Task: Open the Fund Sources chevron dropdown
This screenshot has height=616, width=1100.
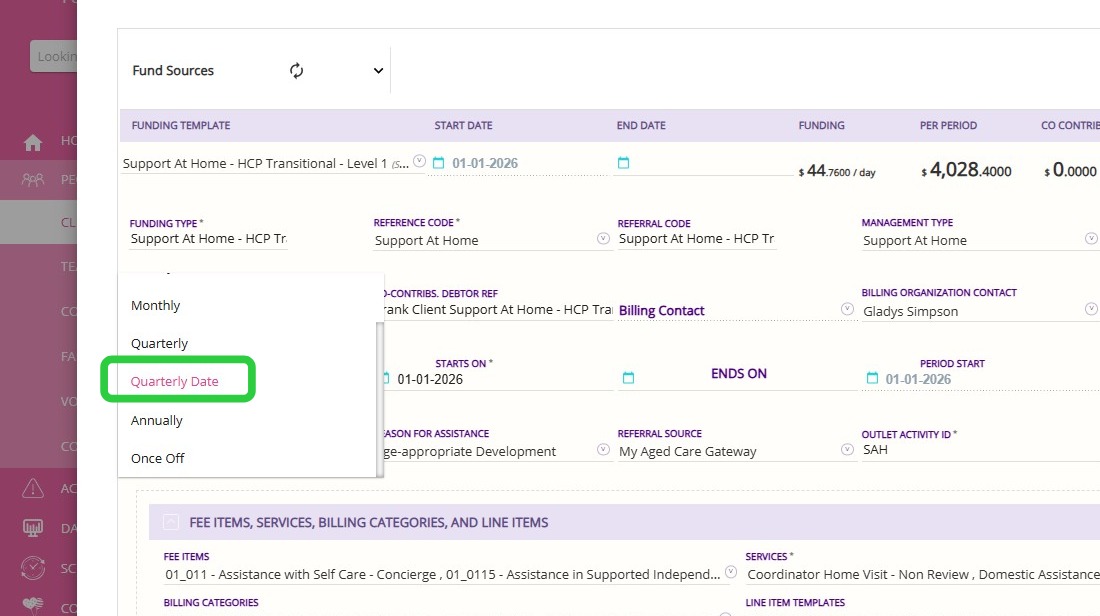Action: pyautogui.click(x=378, y=71)
